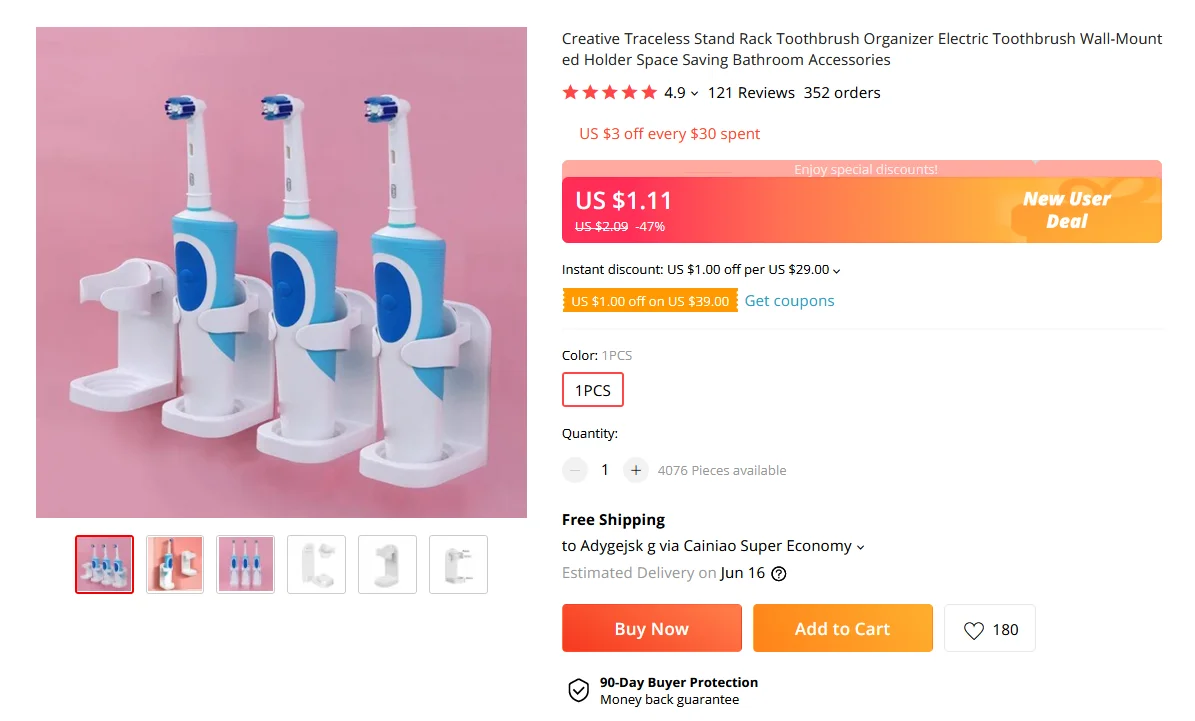View the second thumbnail with orange background

coord(175,564)
